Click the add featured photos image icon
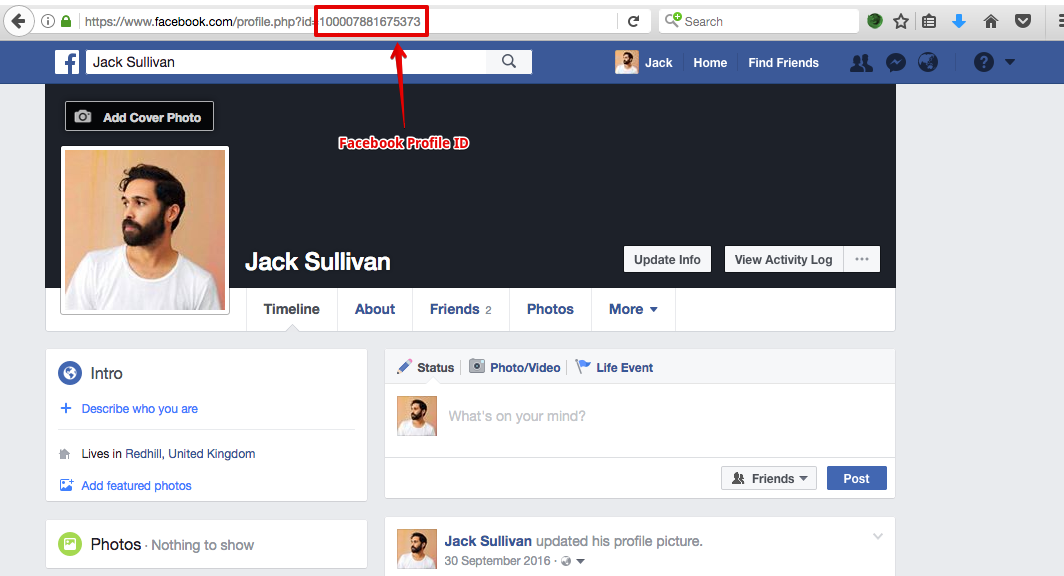 click(x=66, y=484)
